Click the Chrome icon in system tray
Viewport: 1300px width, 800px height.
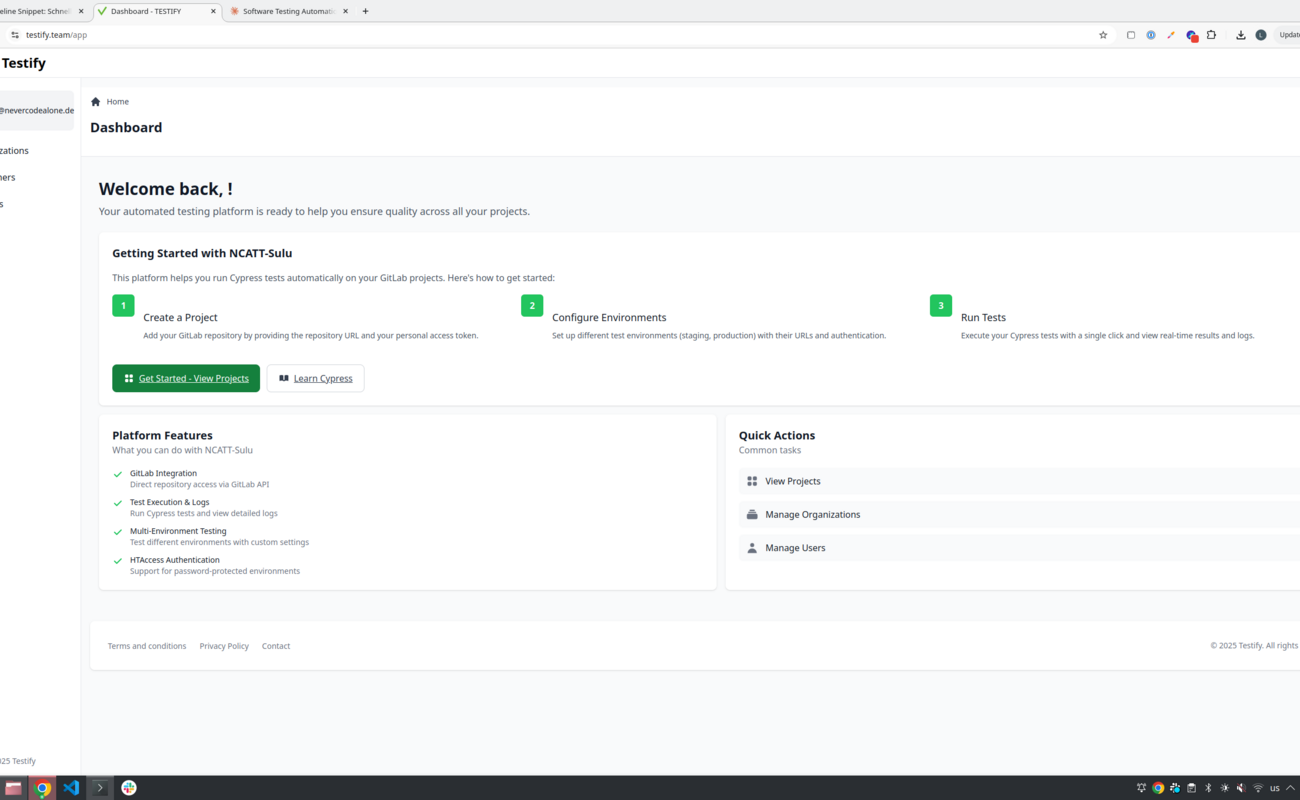tap(1158, 788)
